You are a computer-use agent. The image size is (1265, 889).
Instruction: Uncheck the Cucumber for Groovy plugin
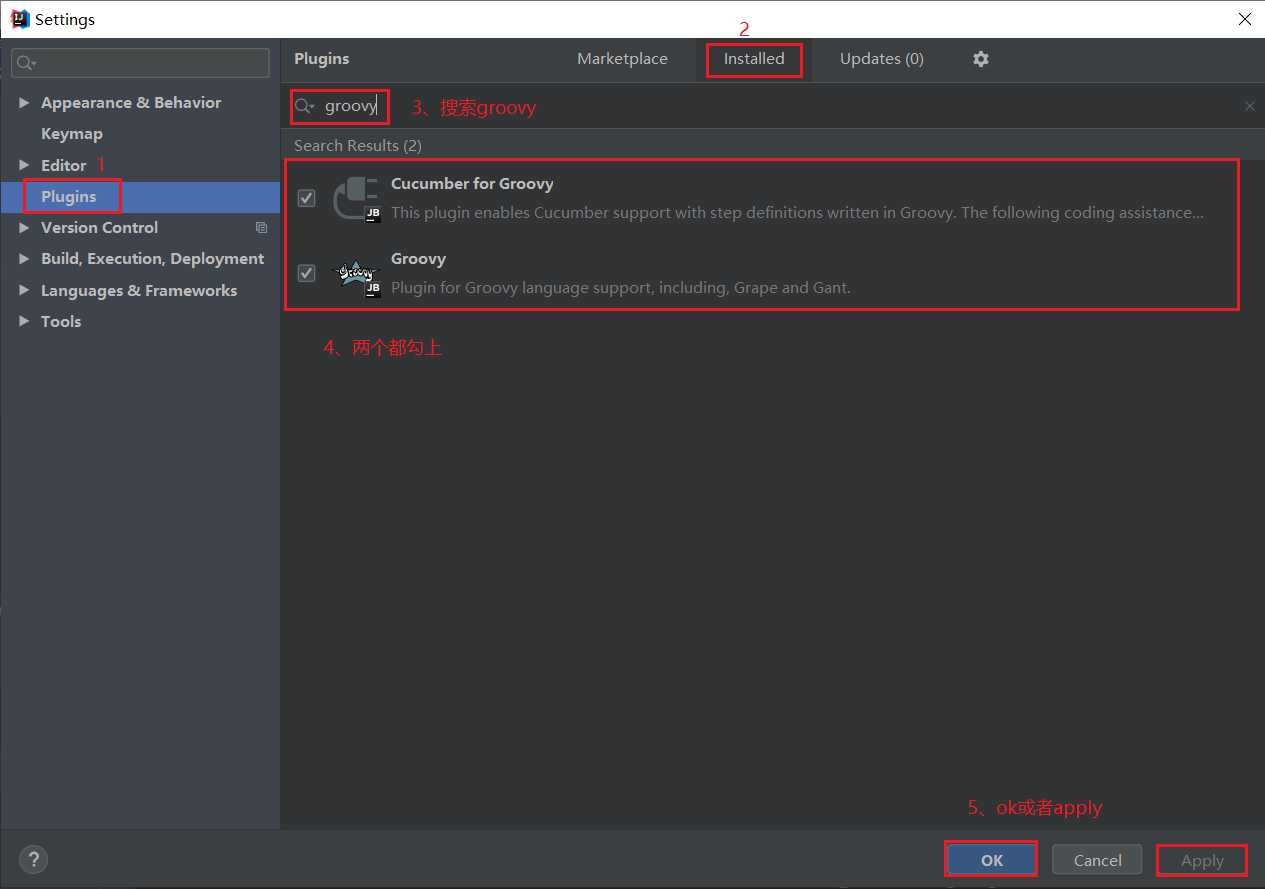pos(307,198)
